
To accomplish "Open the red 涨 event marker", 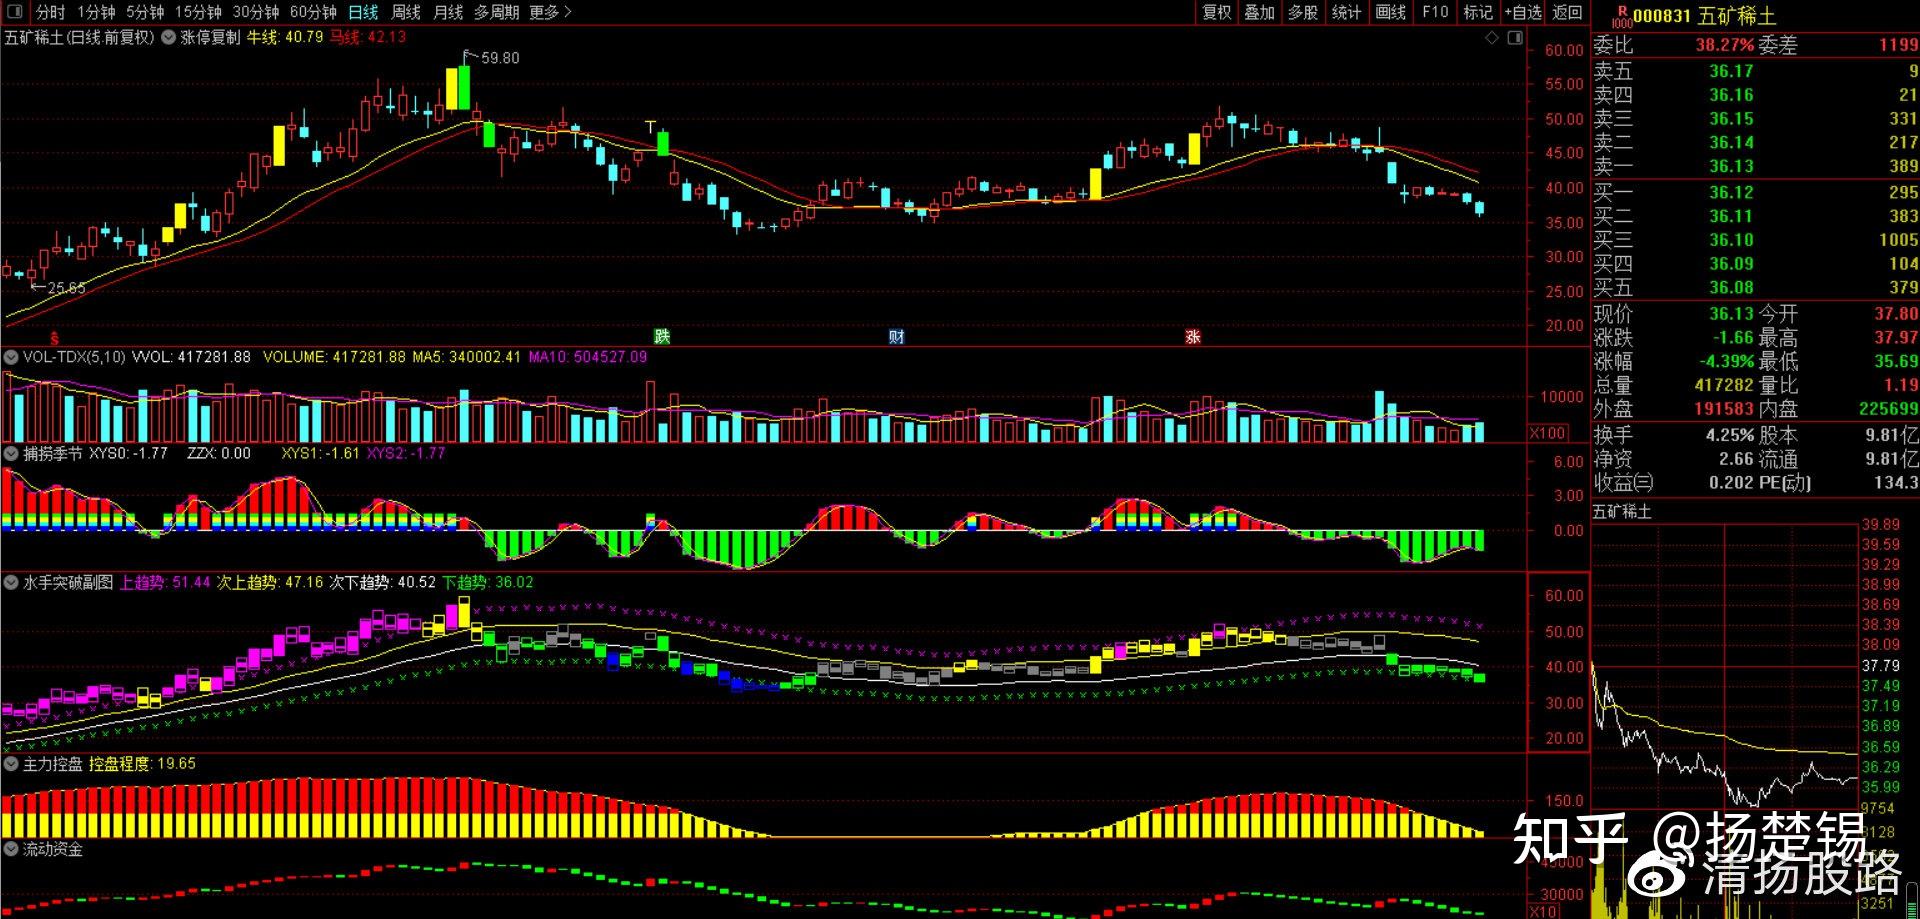I will pyautogui.click(x=1193, y=337).
